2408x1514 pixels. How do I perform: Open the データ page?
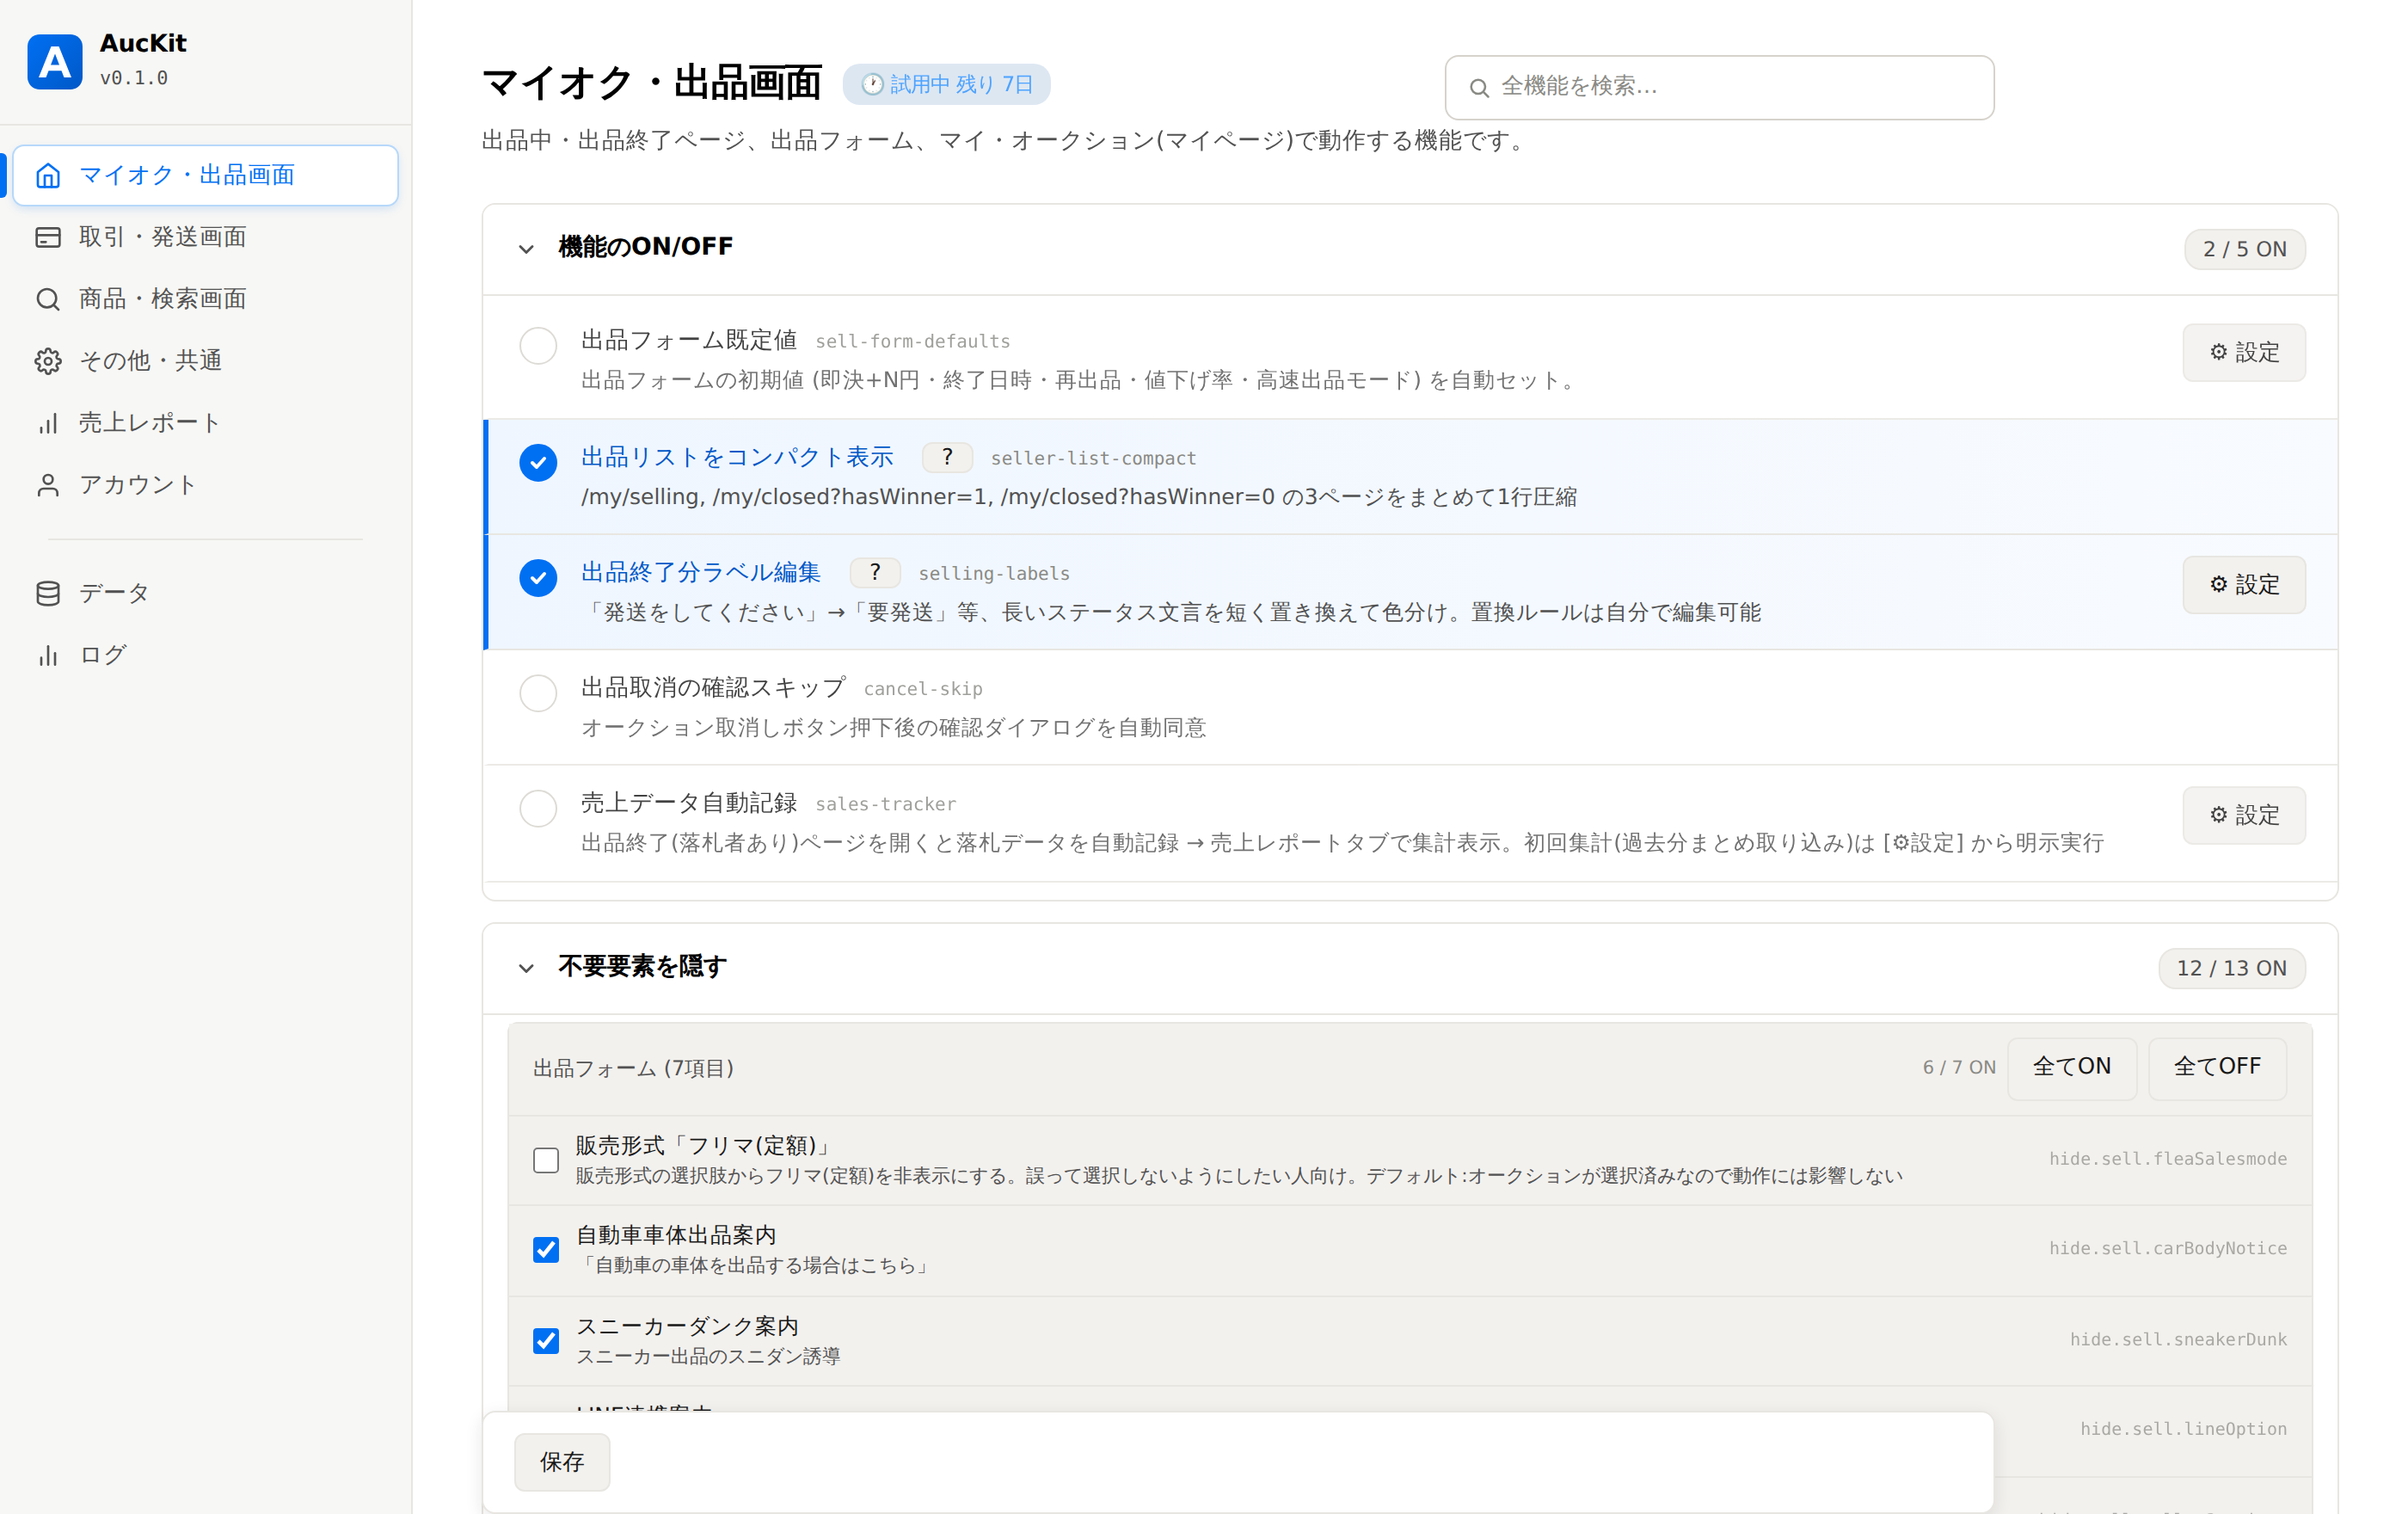coord(205,593)
